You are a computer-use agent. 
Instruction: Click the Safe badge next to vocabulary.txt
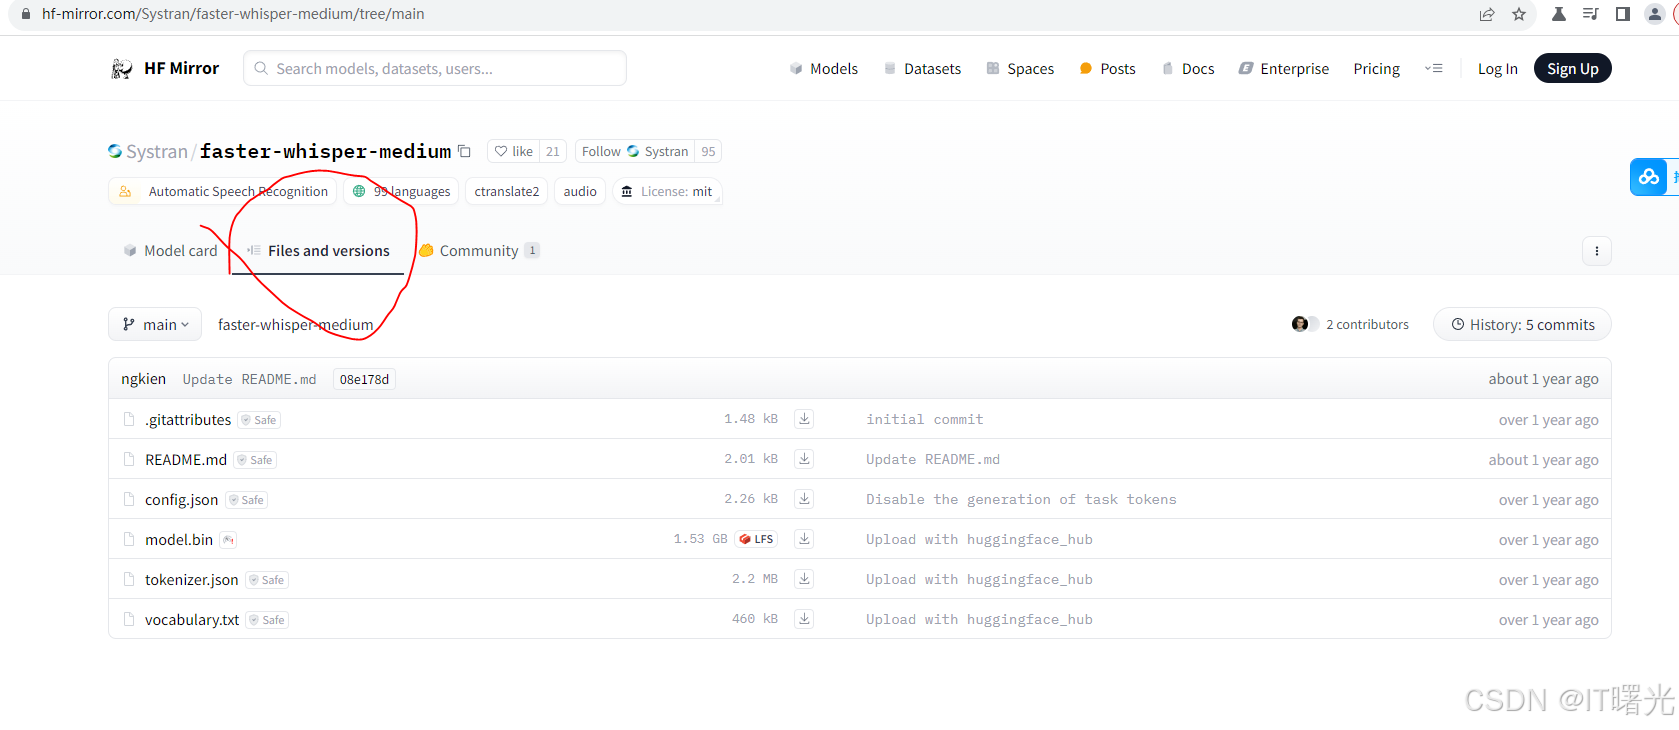click(268, 620)
